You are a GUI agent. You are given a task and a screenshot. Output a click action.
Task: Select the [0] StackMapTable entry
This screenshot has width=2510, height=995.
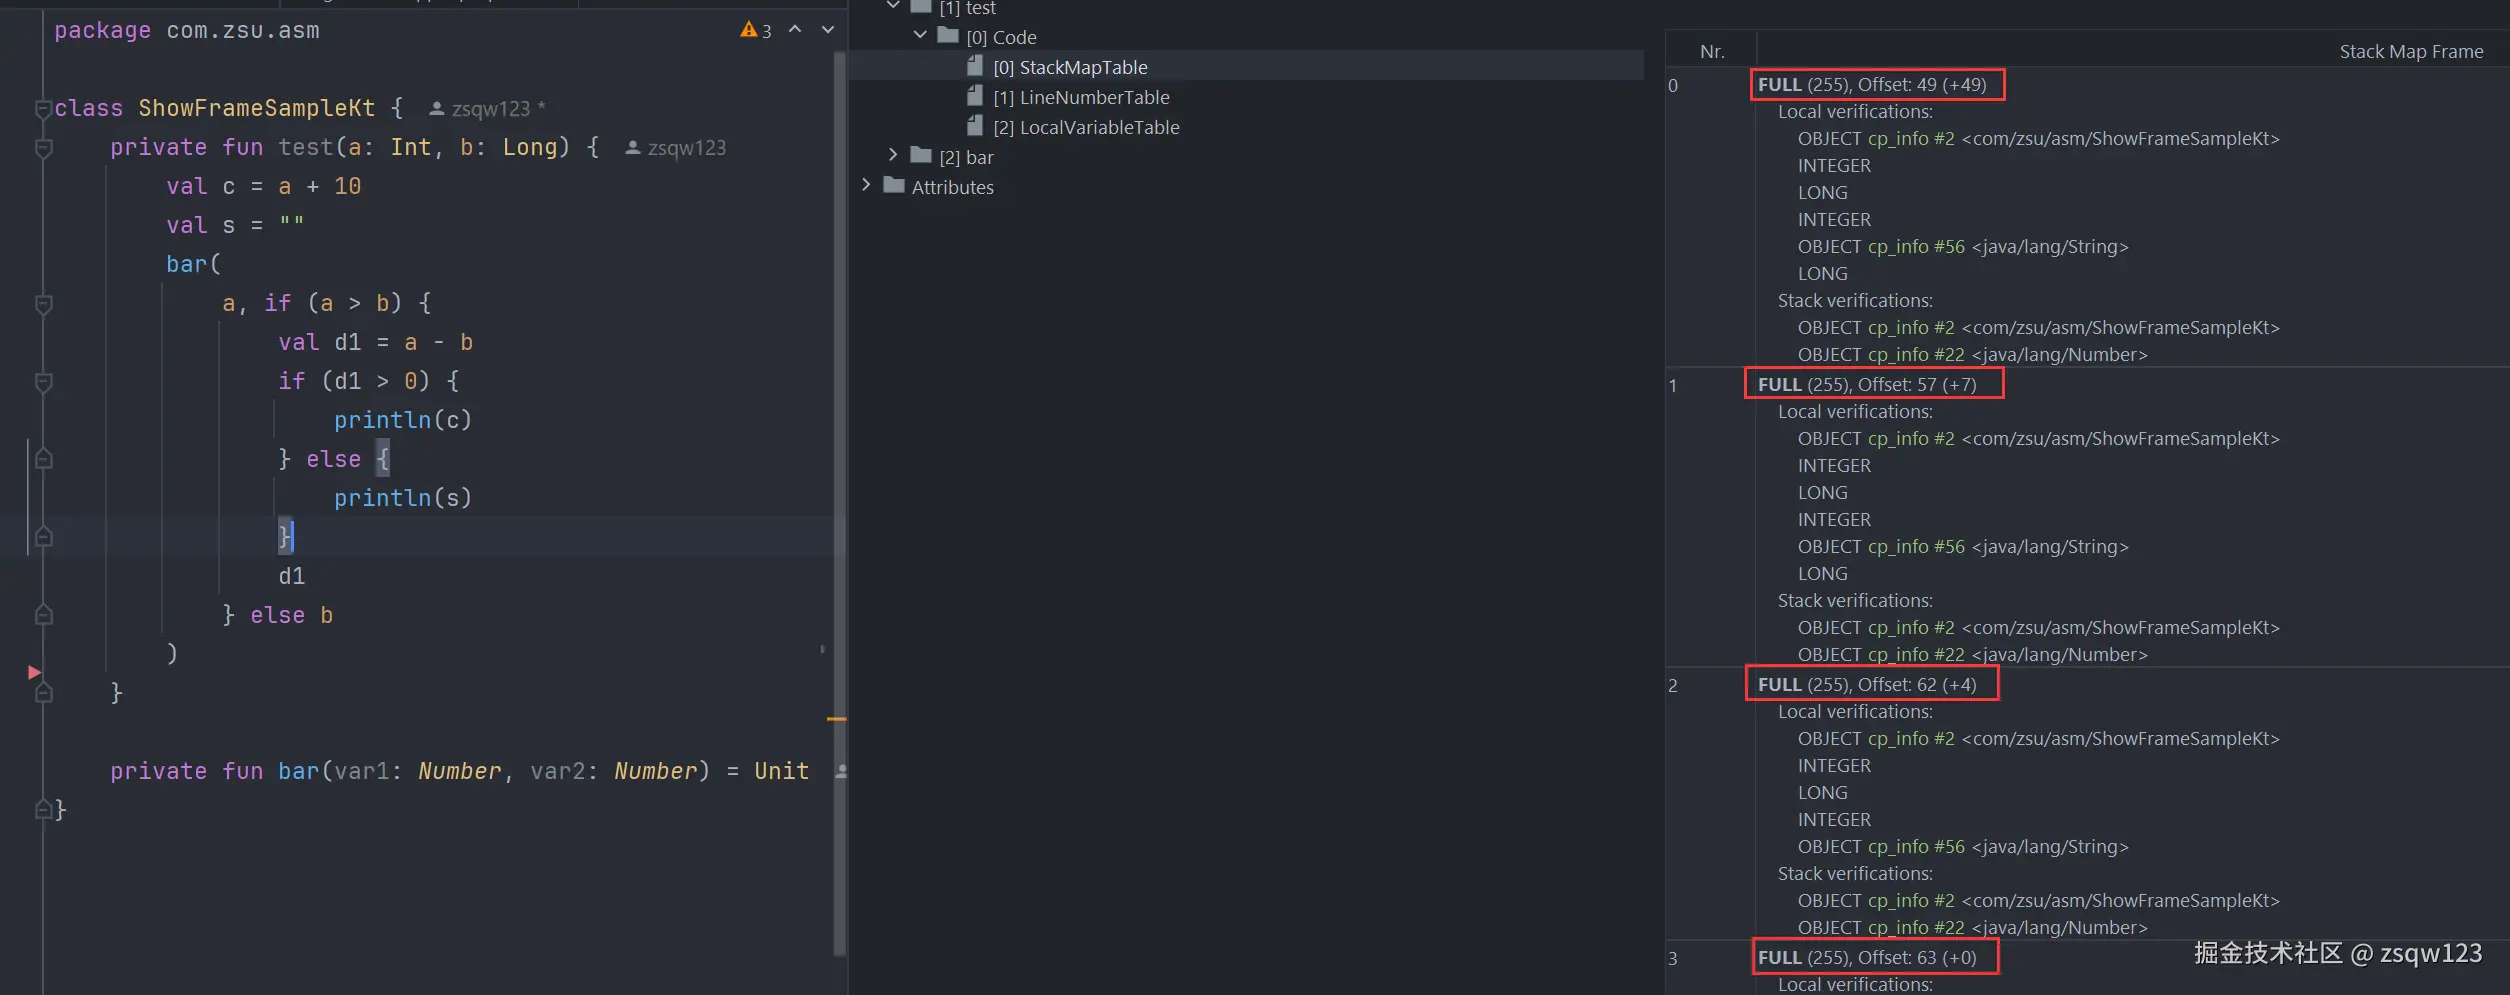(x=1070, y=67)
